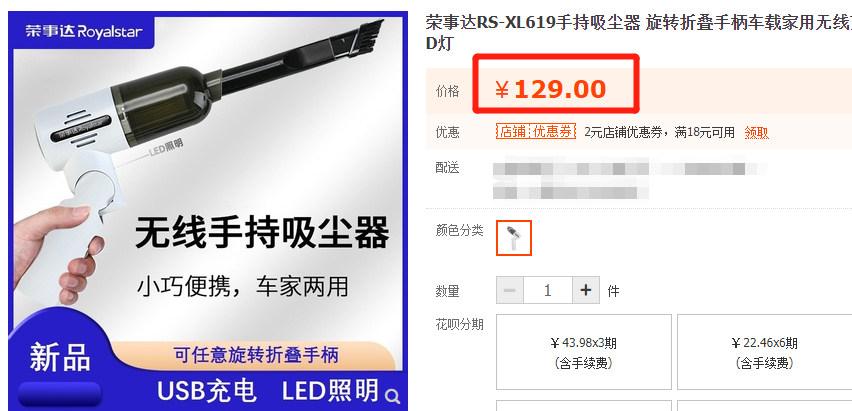Decrease quantity with the minus icon
The width and height of the screenshot is (852, 411).
pos(510,290)
